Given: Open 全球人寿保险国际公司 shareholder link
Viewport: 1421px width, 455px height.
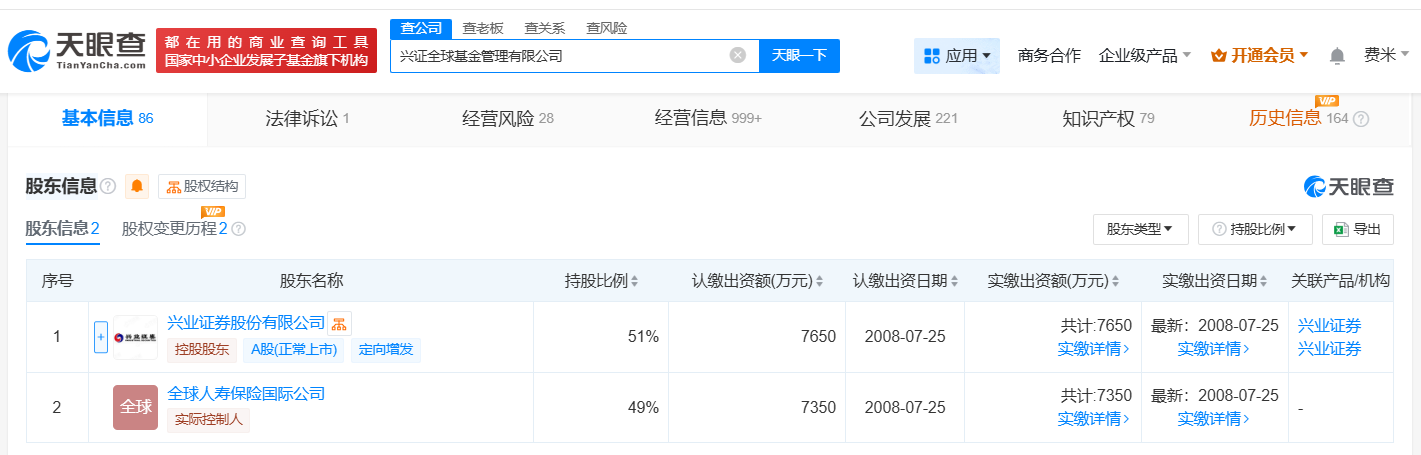Looking at the screenshot, I should pos(246,393).
